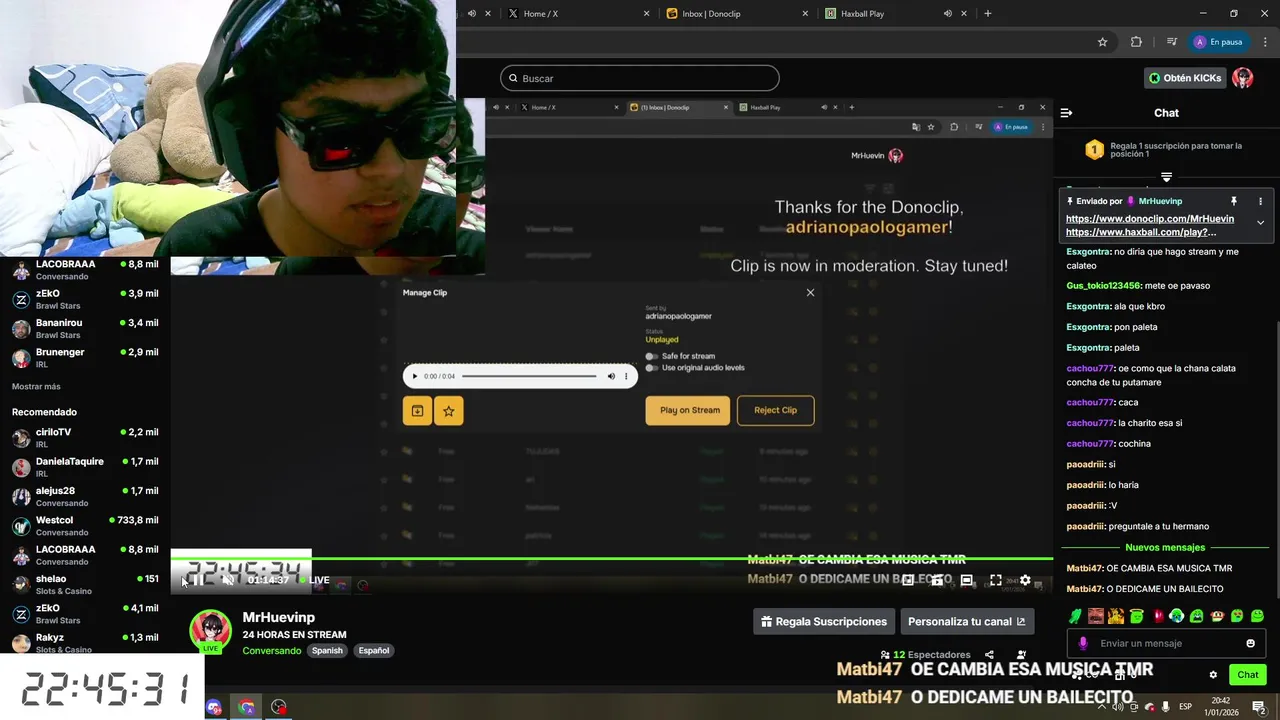Screen dimensions: 1280x720
Task: Expand the pinned message chevron
Action: (x=1260, y=222)
